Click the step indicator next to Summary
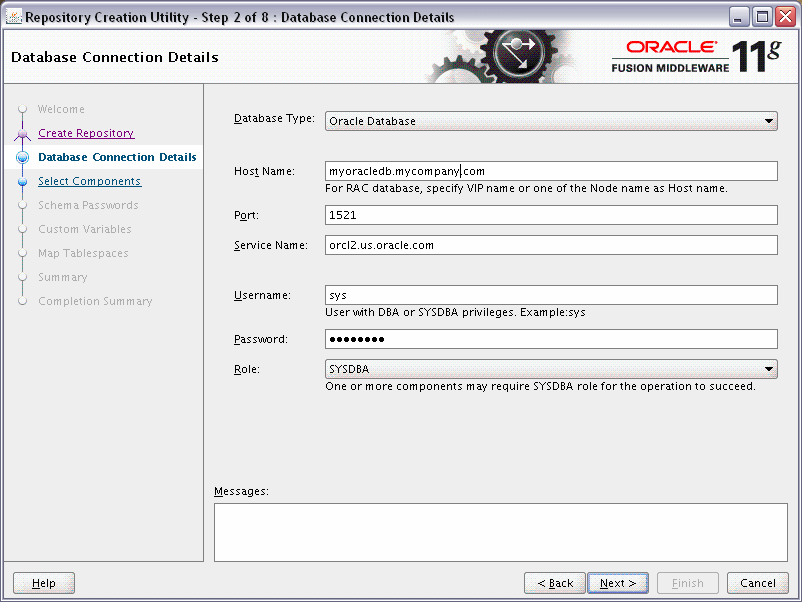This screenshot has height=602, width=802. tap(23, 277)
